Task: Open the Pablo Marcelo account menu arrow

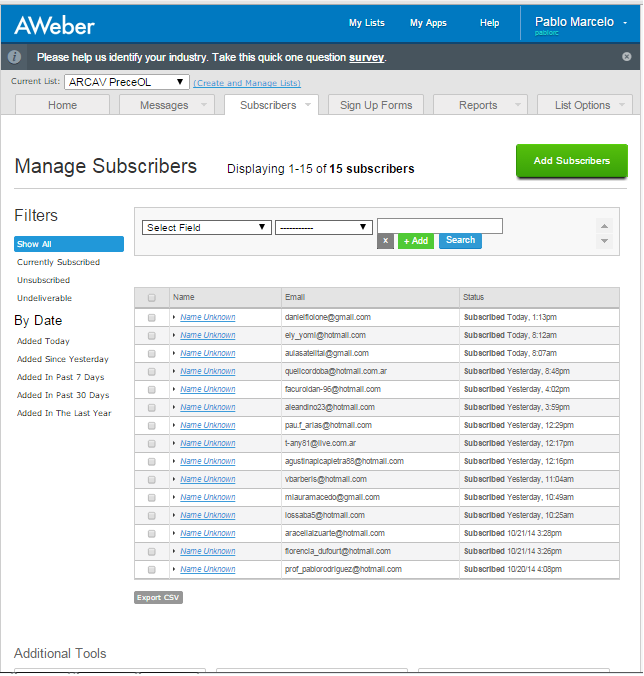Action: click(625, 22)
